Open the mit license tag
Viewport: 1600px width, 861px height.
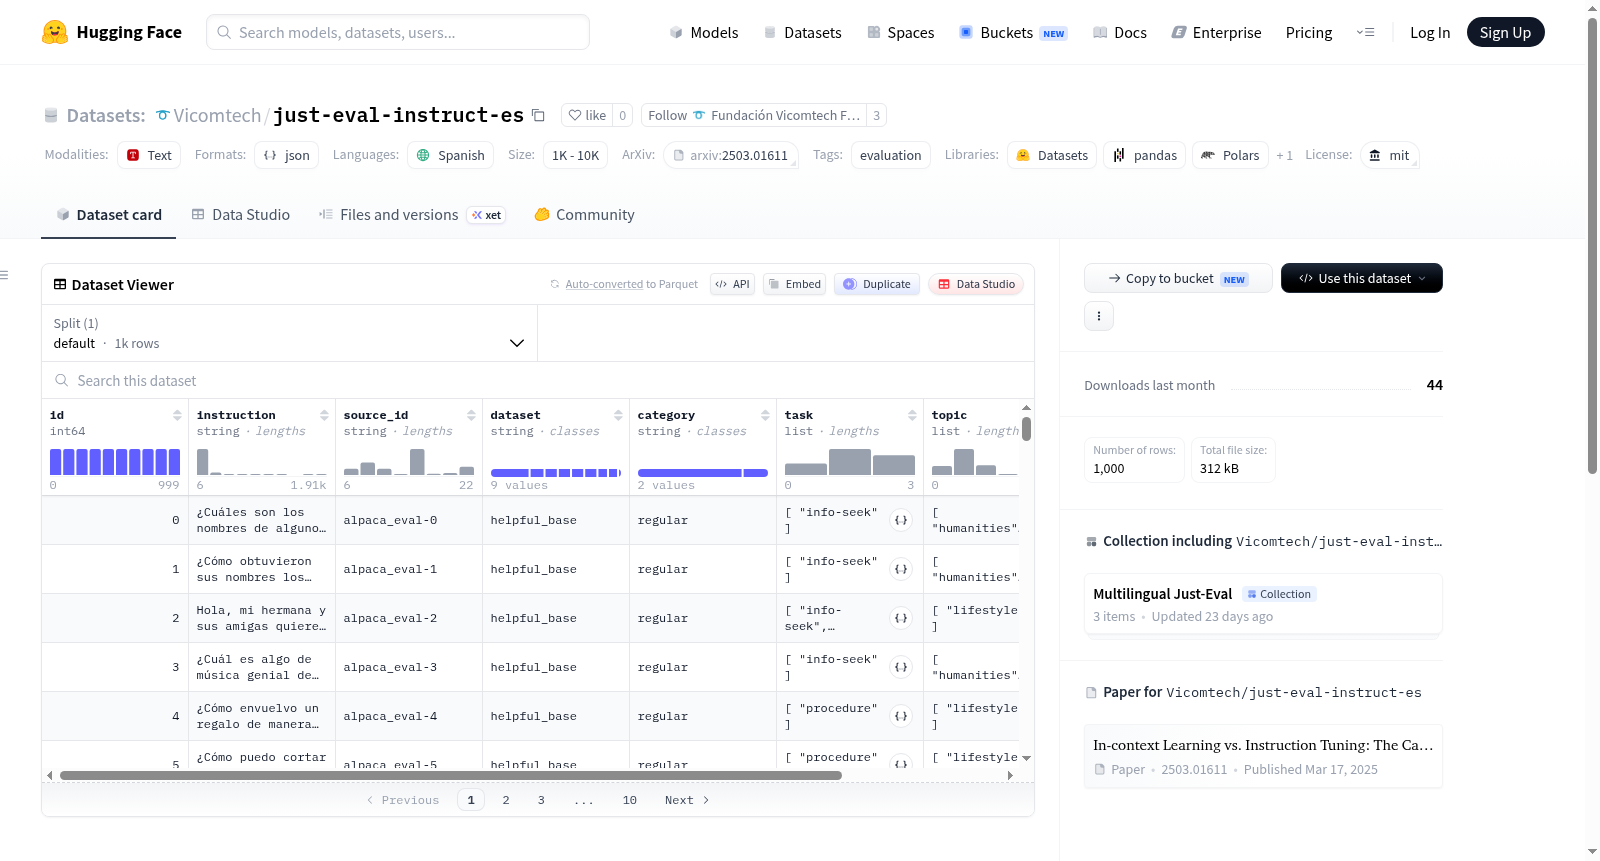[x=1389, y=155]
